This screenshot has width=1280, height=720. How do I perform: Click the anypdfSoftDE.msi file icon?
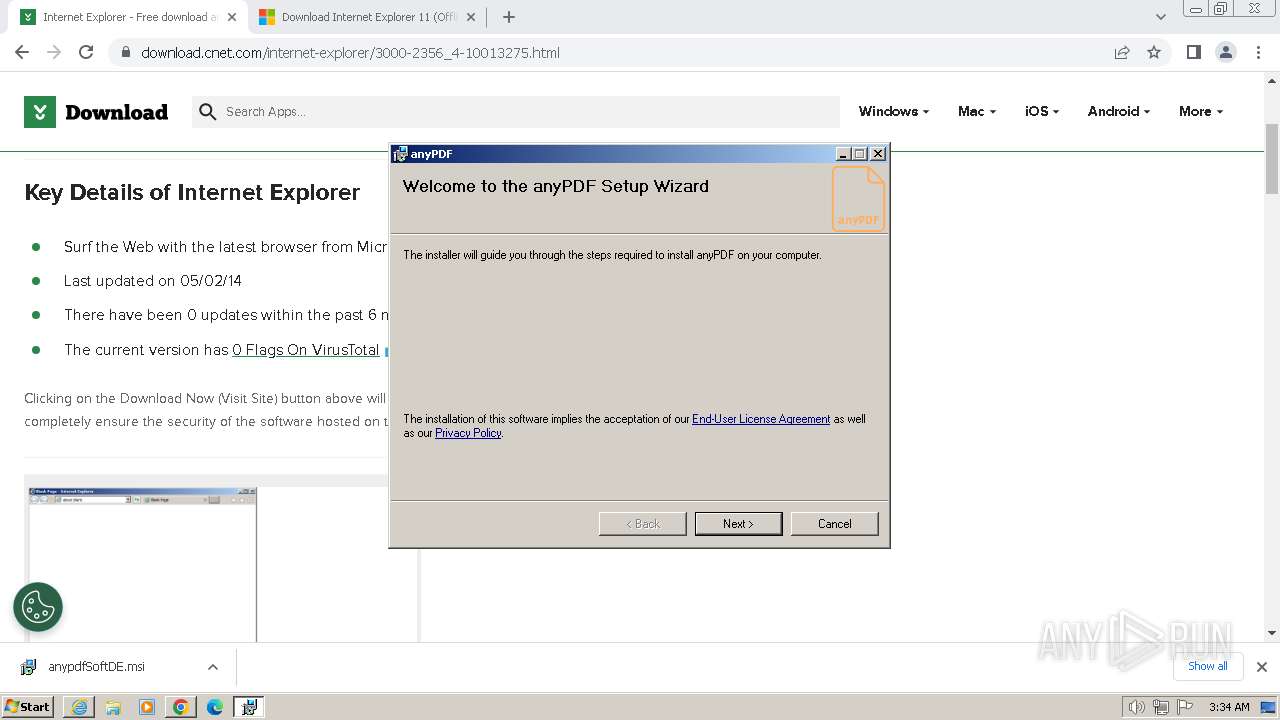pos(29,667)
